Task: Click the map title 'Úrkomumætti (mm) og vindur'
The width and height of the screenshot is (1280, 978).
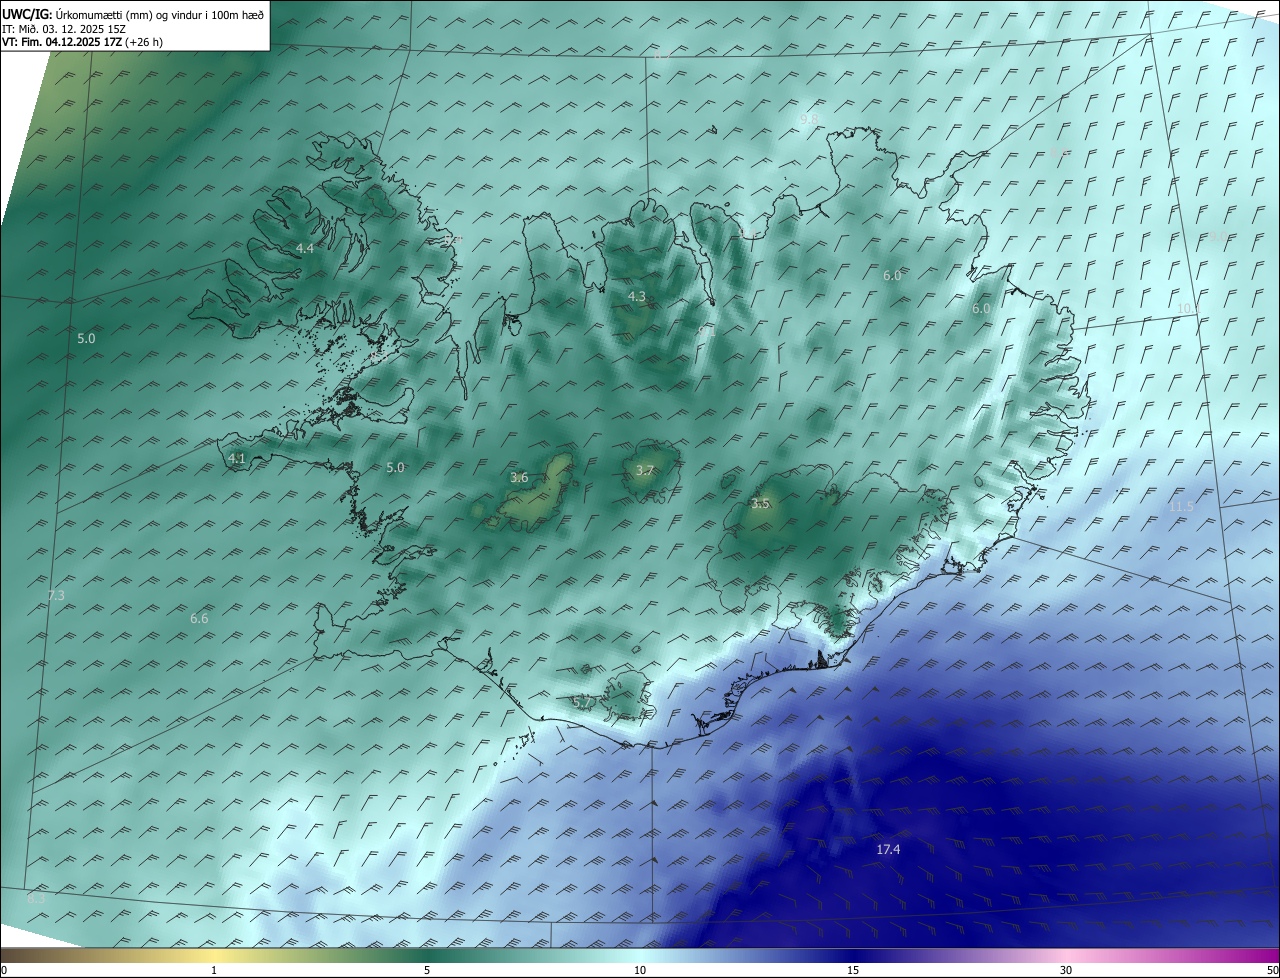Action: tap(128, 14)
